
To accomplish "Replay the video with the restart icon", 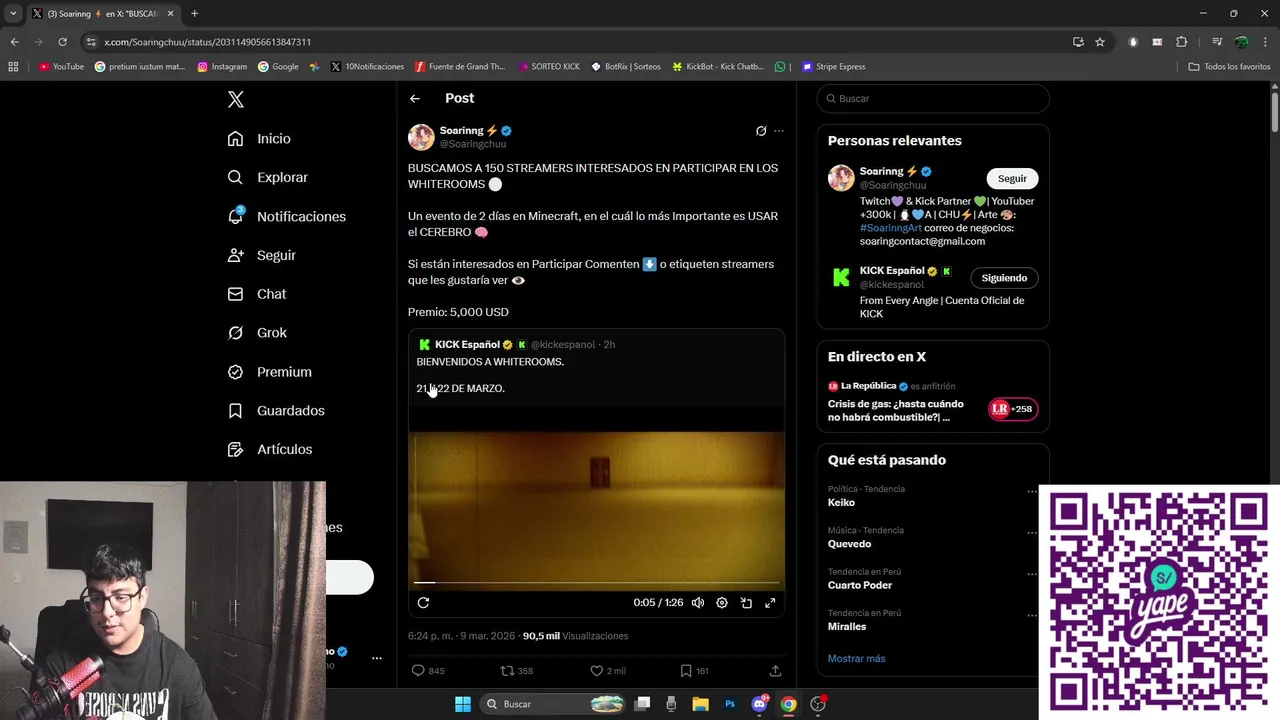I will [x=423, y=603].
